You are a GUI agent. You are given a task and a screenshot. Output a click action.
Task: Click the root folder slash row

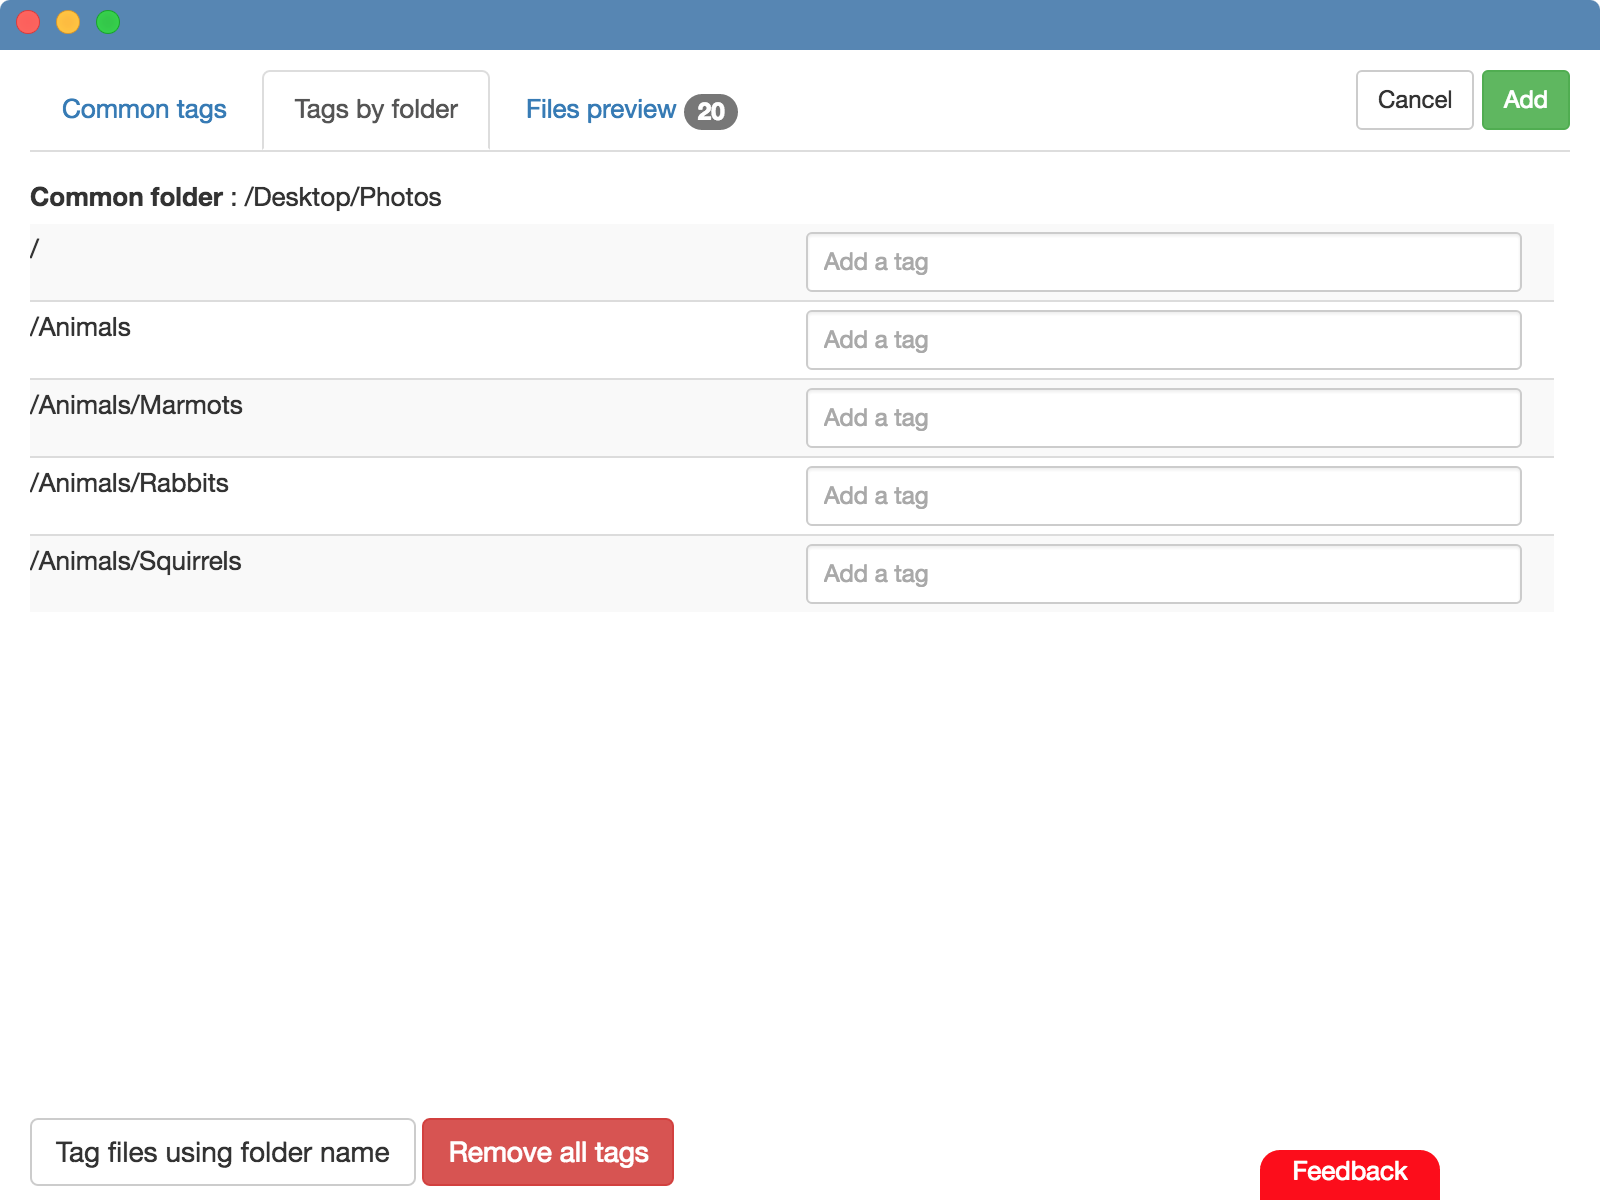pos(34,249)
